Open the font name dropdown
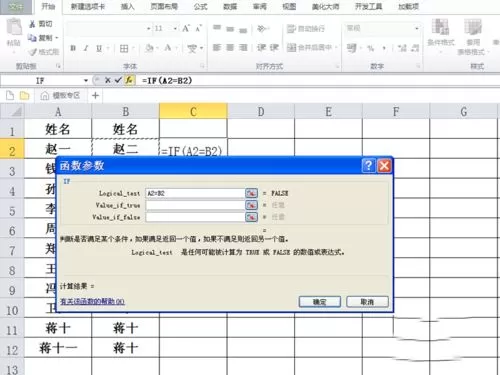The width and height of the screenshot is (500, 375). (x=148, y=29)
